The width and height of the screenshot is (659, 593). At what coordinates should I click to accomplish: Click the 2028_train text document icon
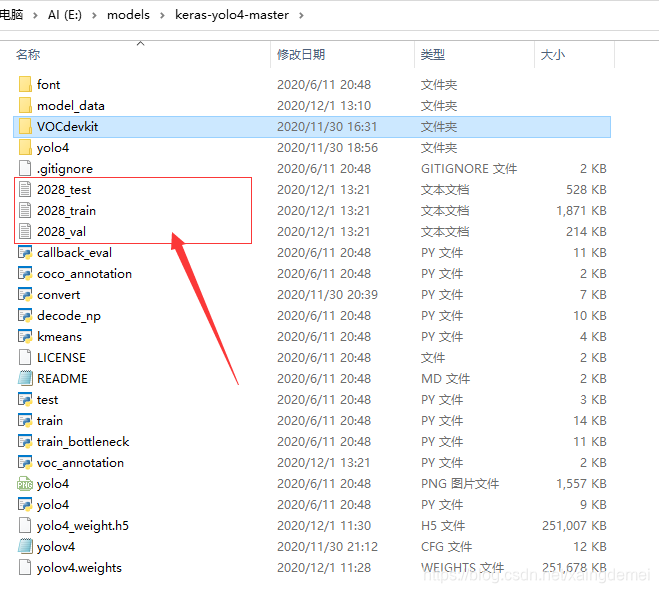pyautogui.click(x=25, y=210)
